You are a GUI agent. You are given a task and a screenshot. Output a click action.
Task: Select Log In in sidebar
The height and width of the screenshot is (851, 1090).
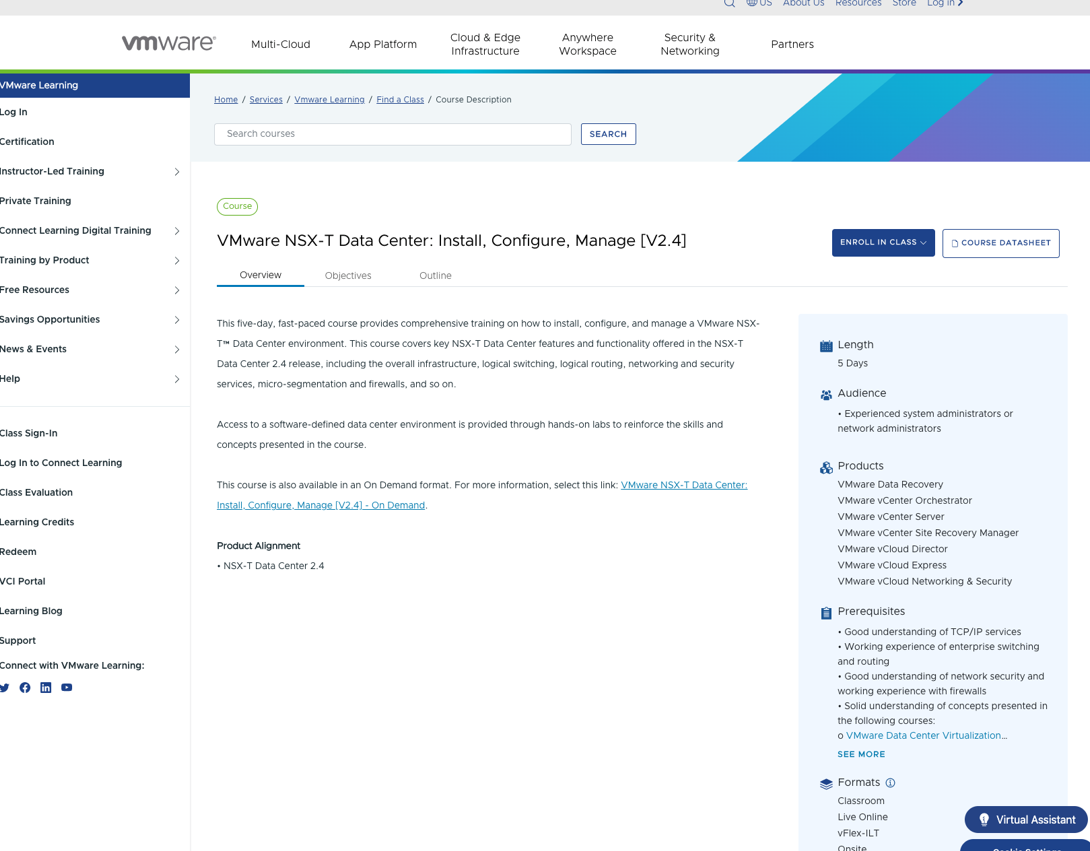tap(14, 112)
